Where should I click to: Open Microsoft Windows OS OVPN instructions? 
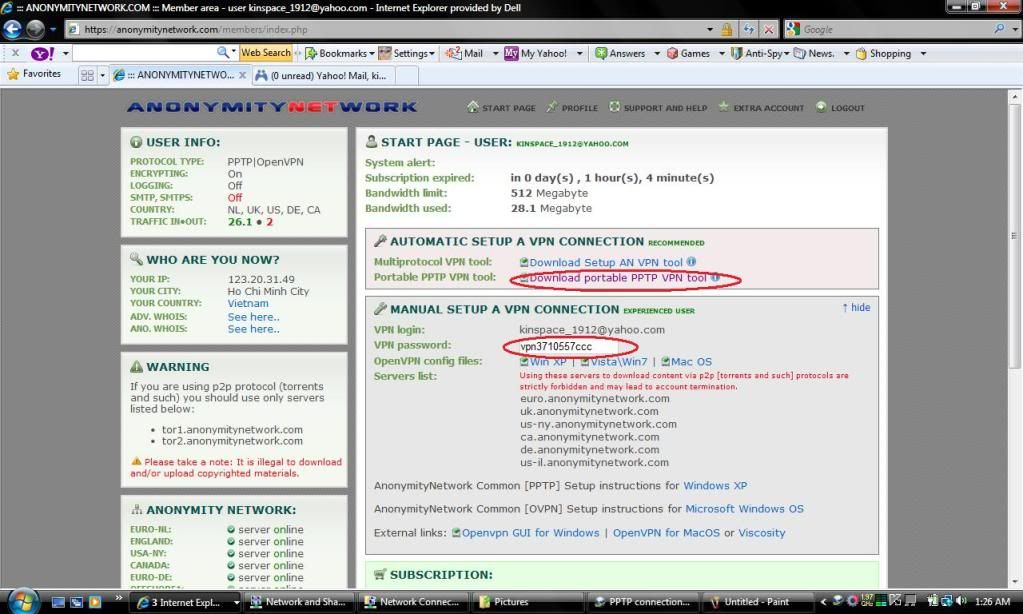(x=744, y=509)
